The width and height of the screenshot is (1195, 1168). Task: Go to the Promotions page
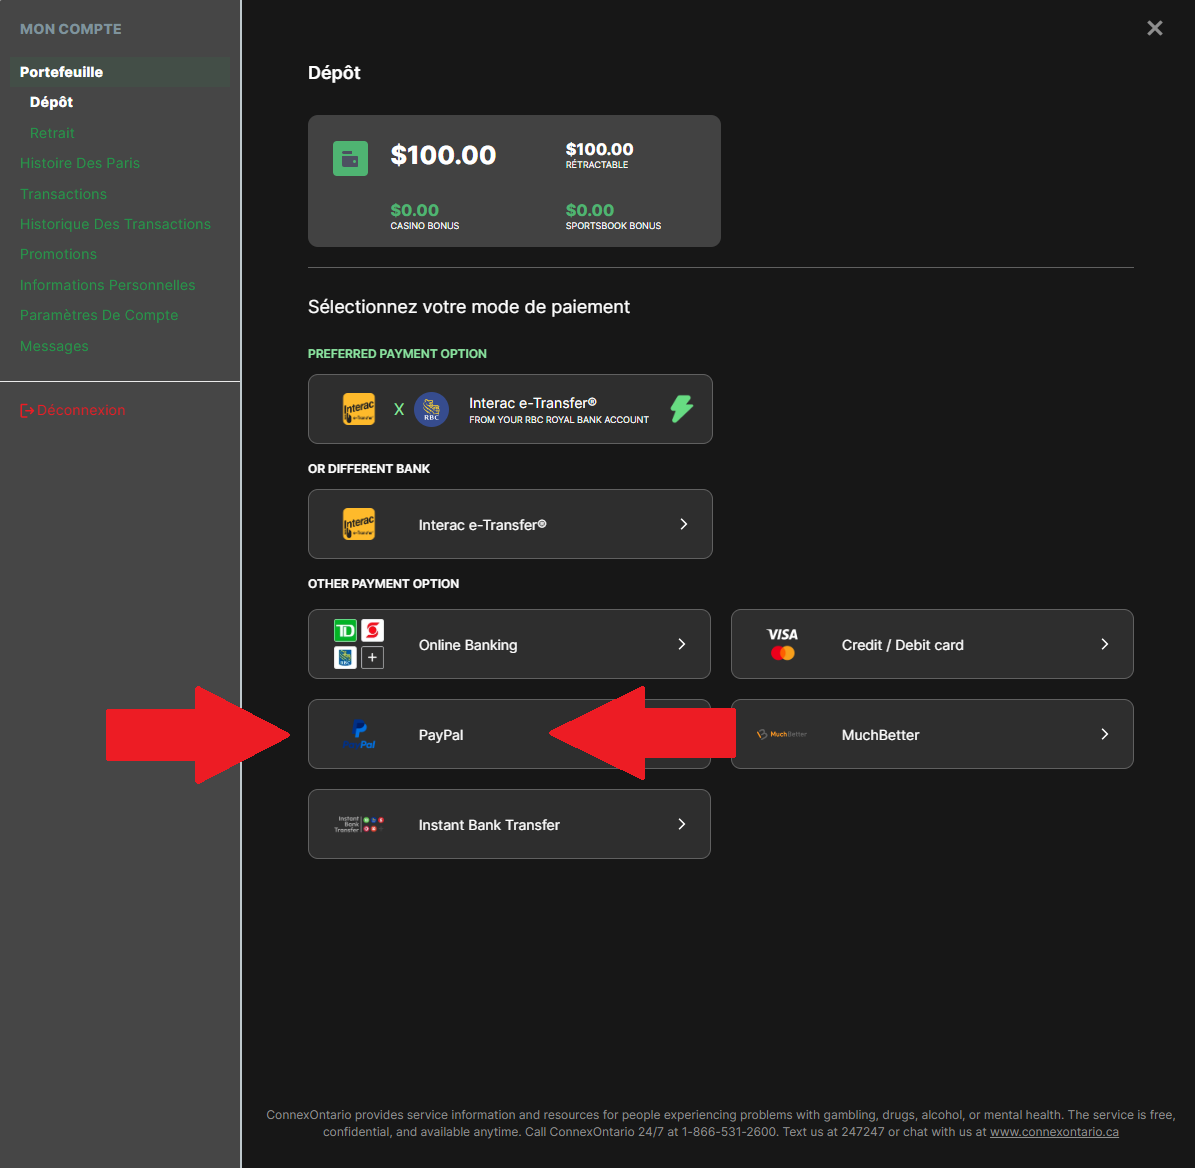pos(58,254)
